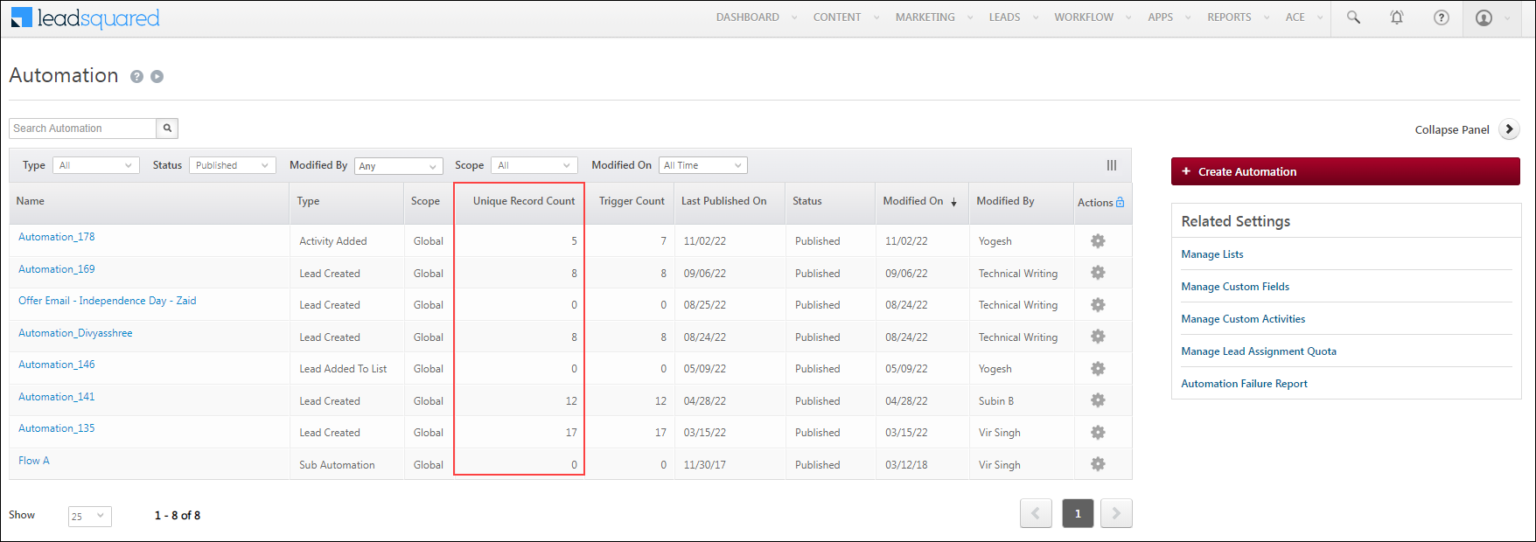Open the notifications bell icon
Viewport: 1536px width, 542px height.
pos(1397,18)
